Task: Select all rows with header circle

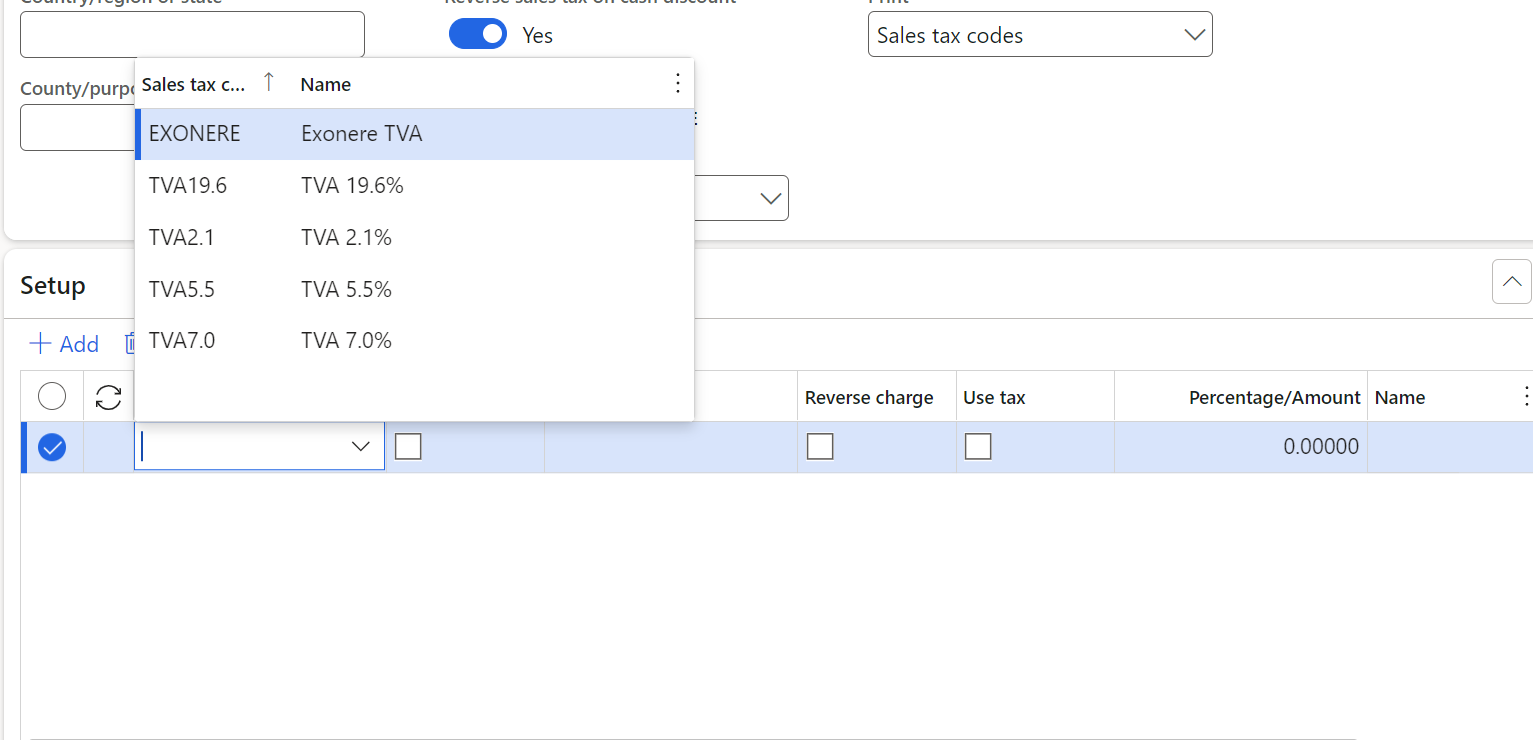Action: coord(52,397)
